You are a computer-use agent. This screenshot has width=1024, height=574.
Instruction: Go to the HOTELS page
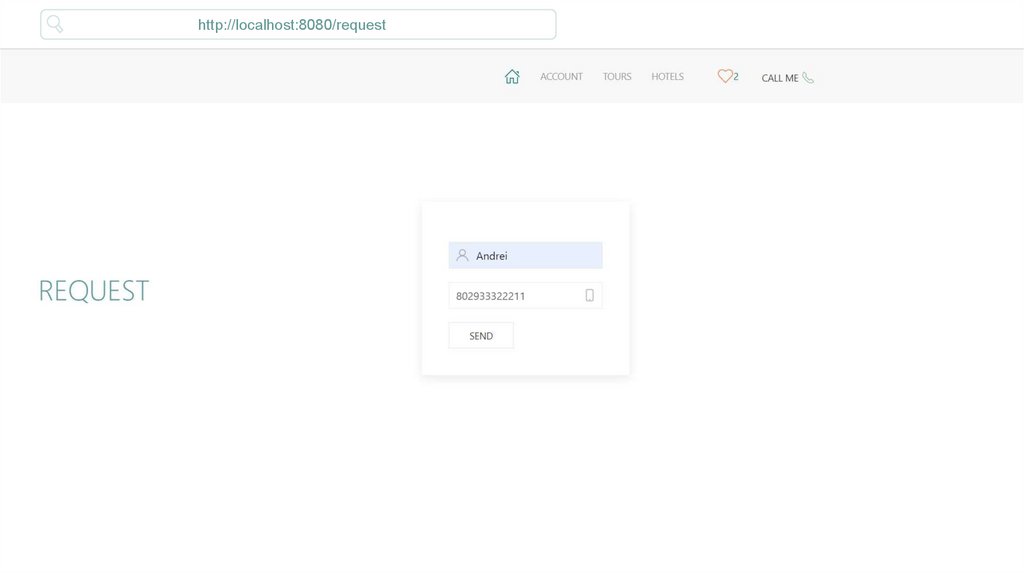[x=667, y=76]
